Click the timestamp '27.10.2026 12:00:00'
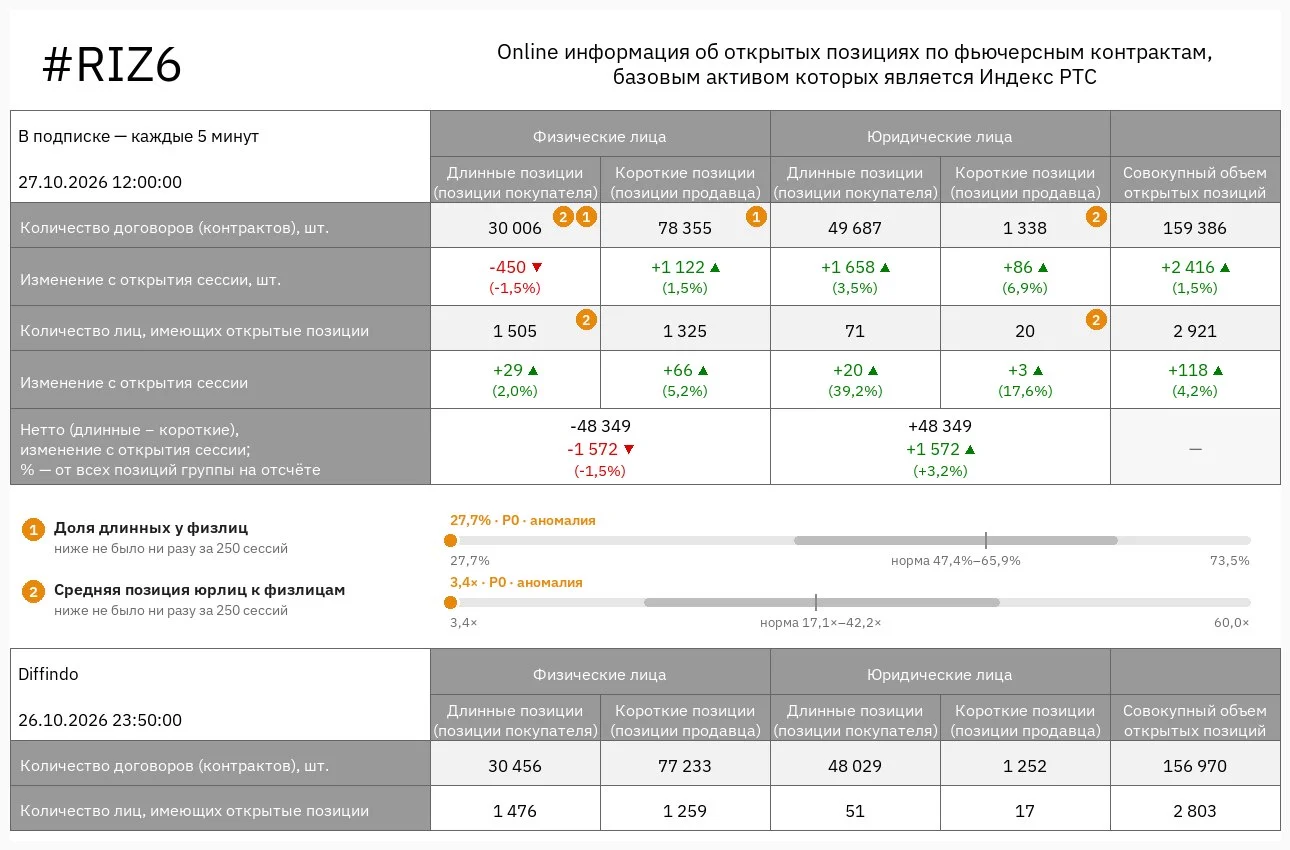This screenshot has height=850, width=1290. (100, 182)
